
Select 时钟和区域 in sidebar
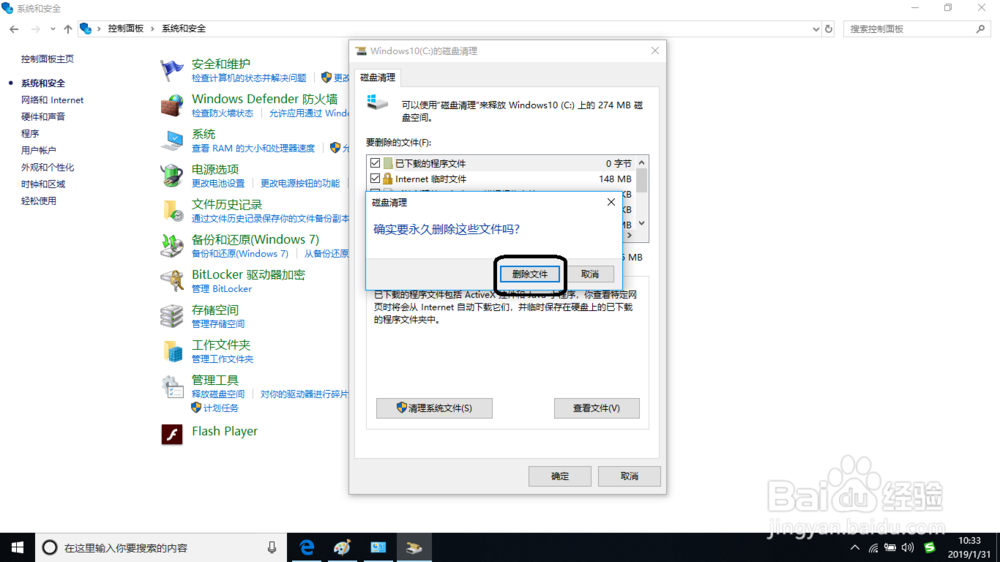(43, 184)
